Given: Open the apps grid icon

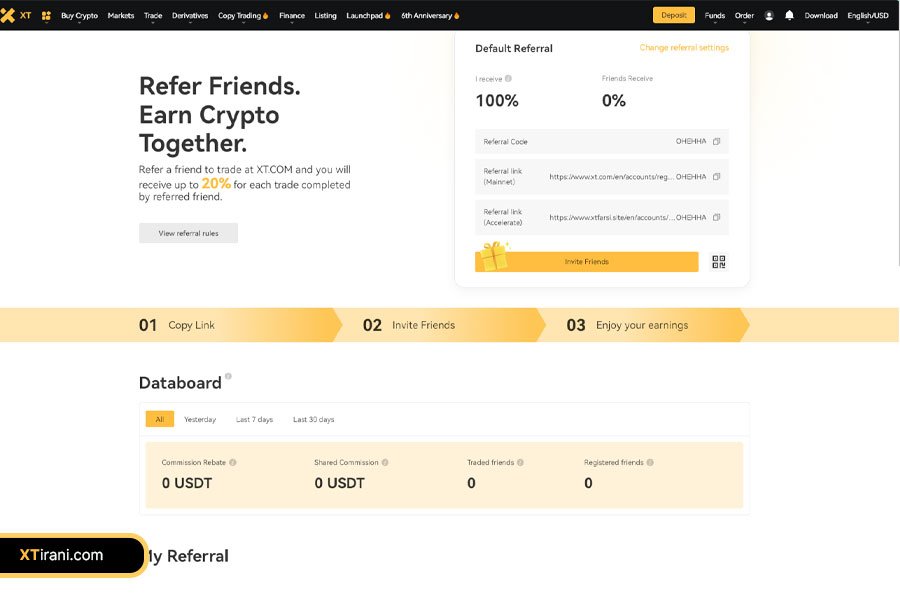Looking at the screenshot, I should 46,16.
